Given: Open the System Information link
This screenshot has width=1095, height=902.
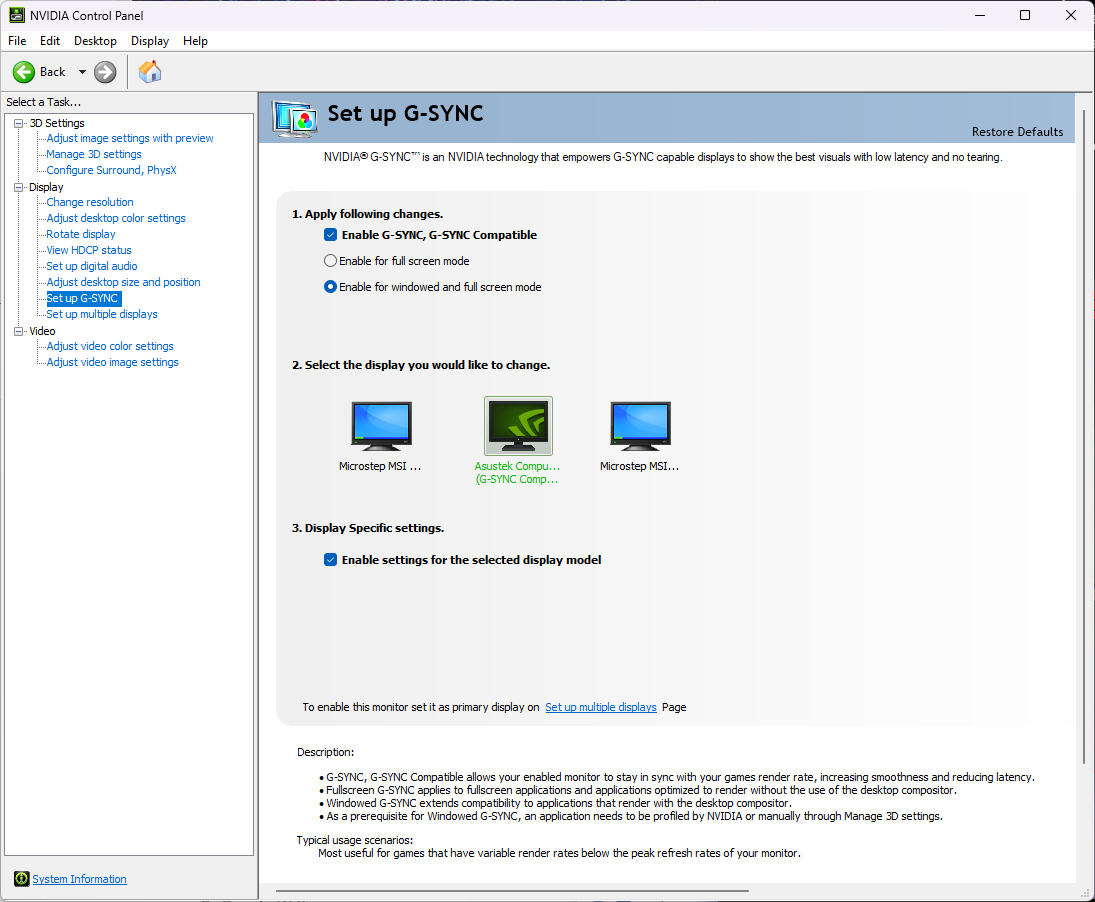Looking at the screenshot, I should pos(80,879).
